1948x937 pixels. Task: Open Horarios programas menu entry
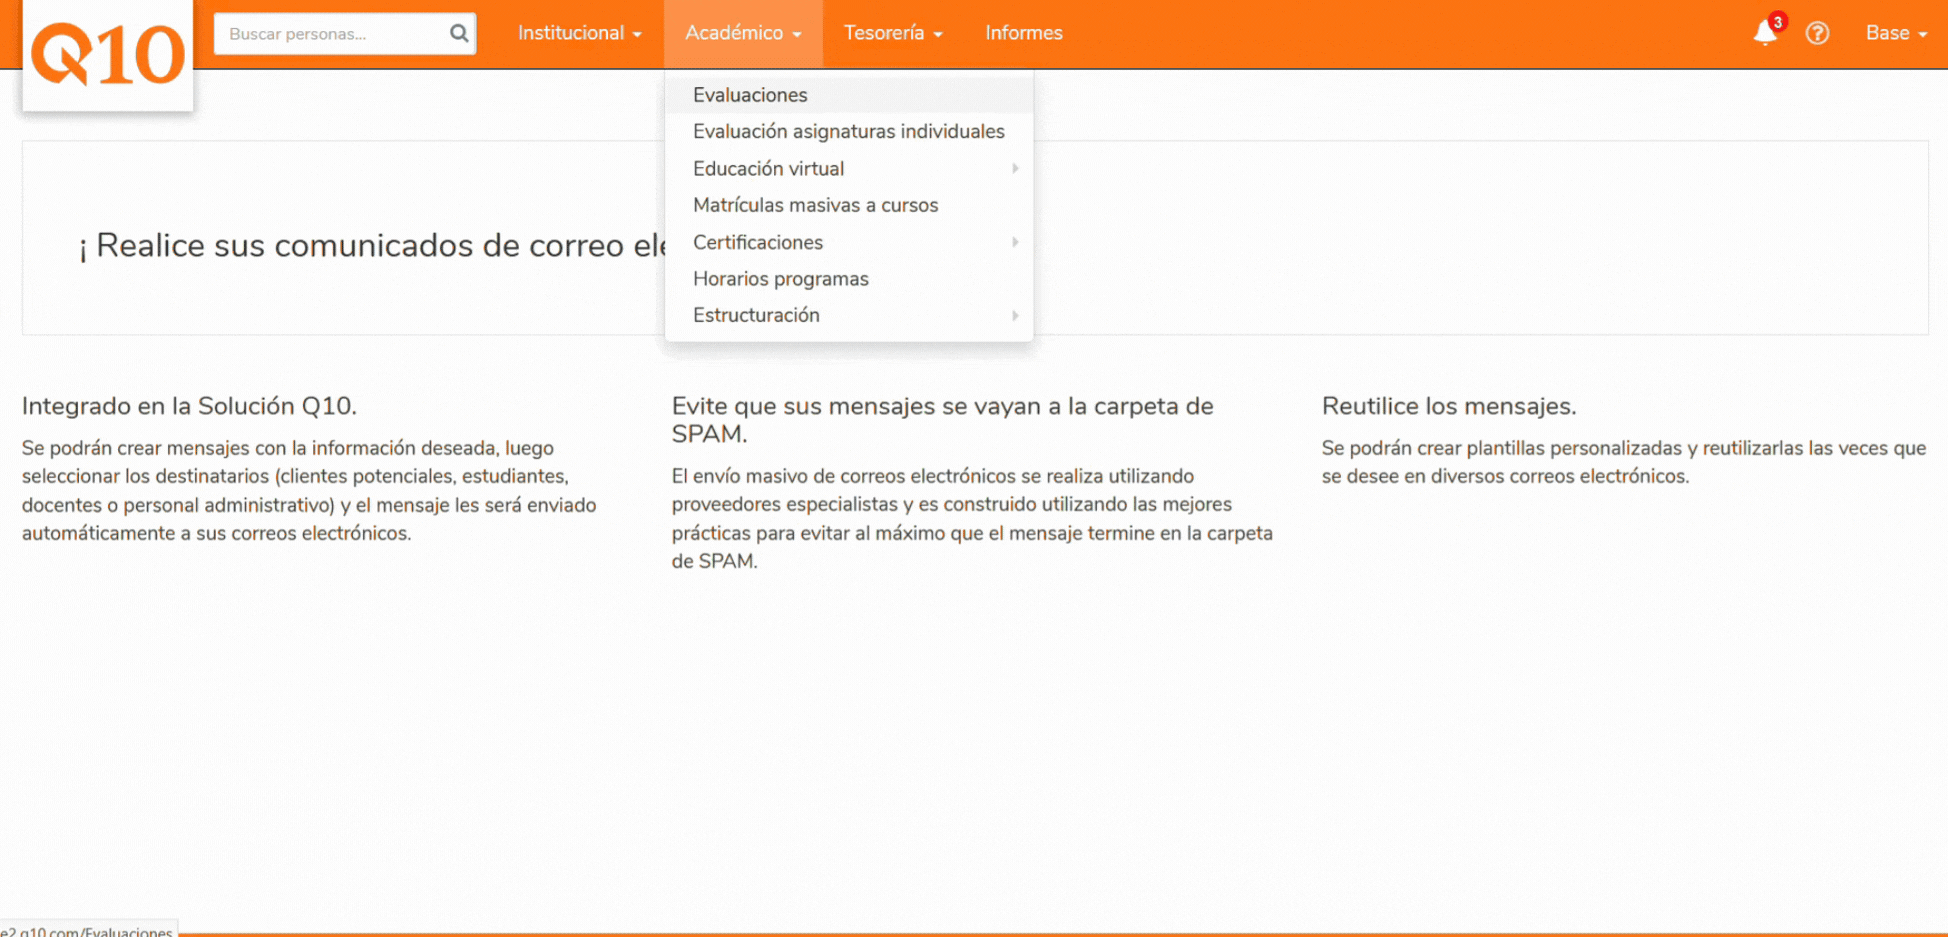[849, 279]
